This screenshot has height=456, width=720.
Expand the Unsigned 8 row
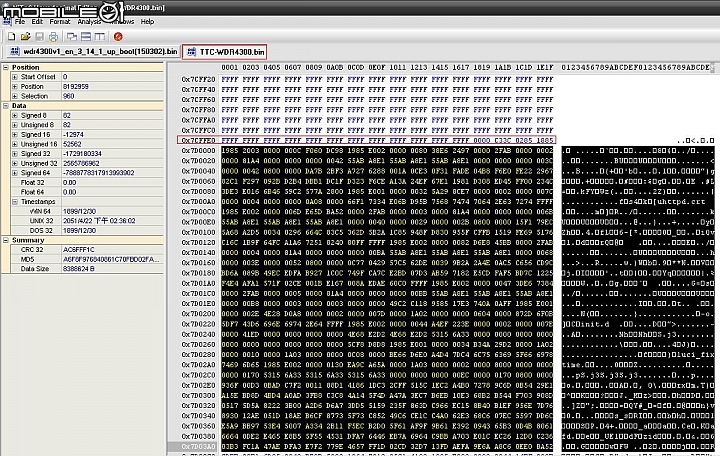[x=15, y=125]
